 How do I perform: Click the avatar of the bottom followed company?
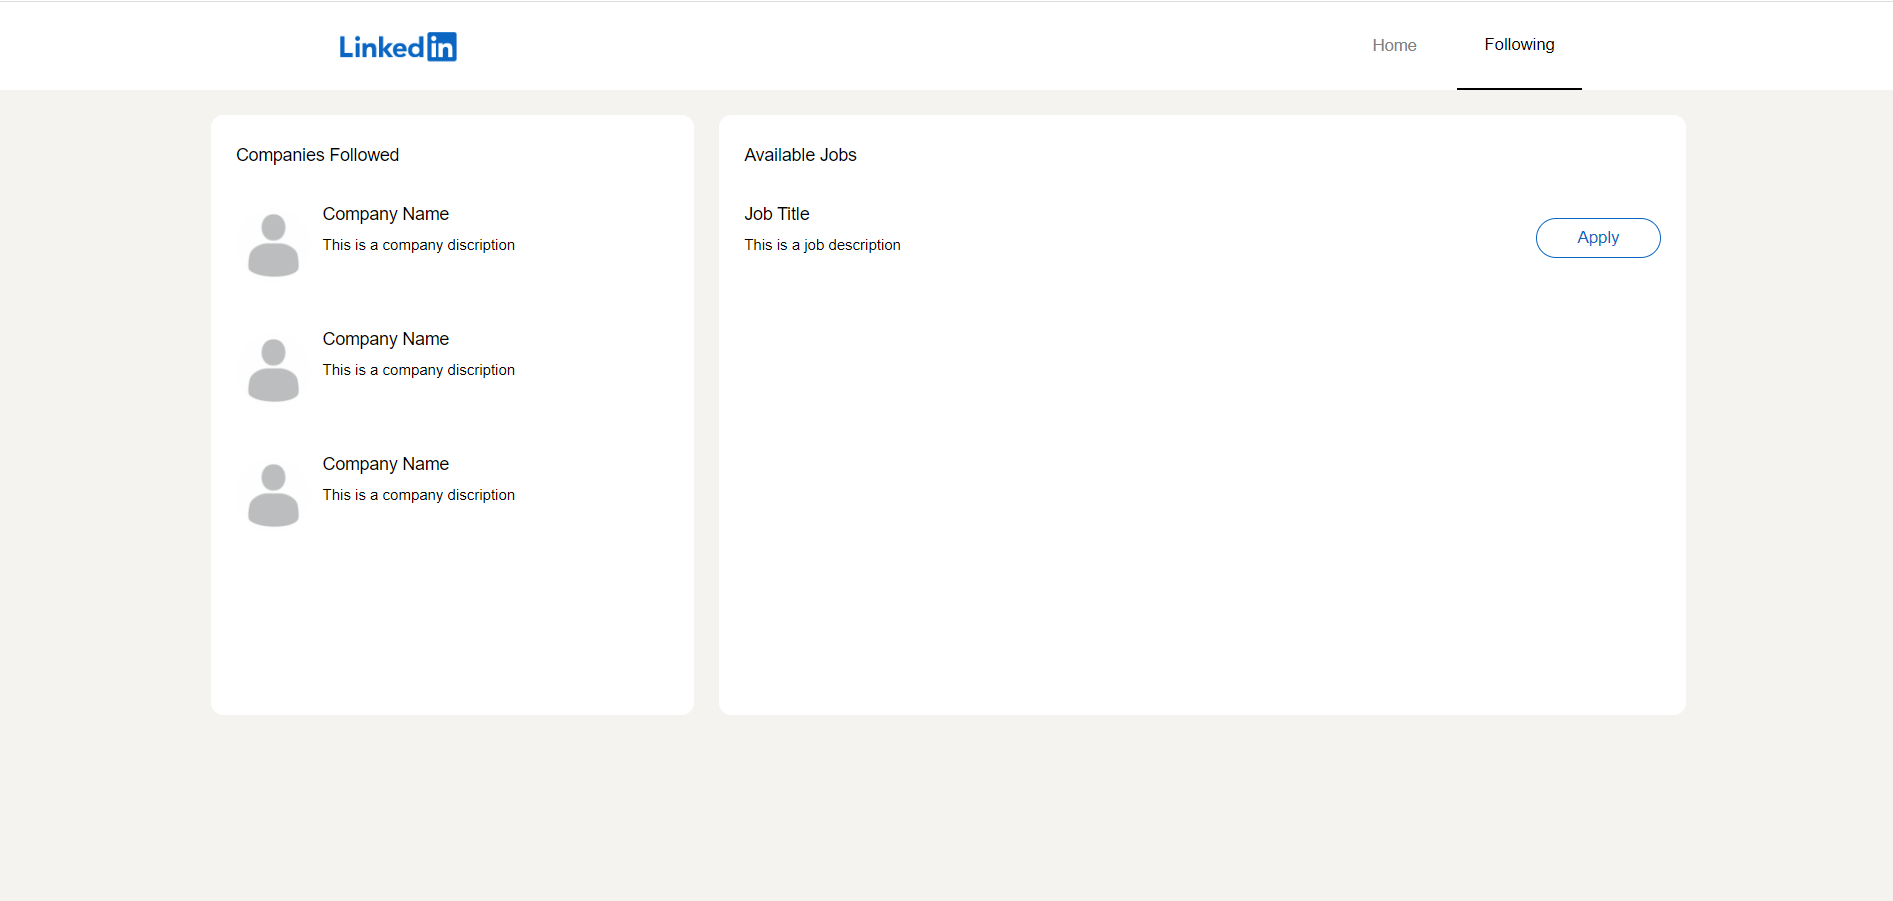click(x=272, y=493)
